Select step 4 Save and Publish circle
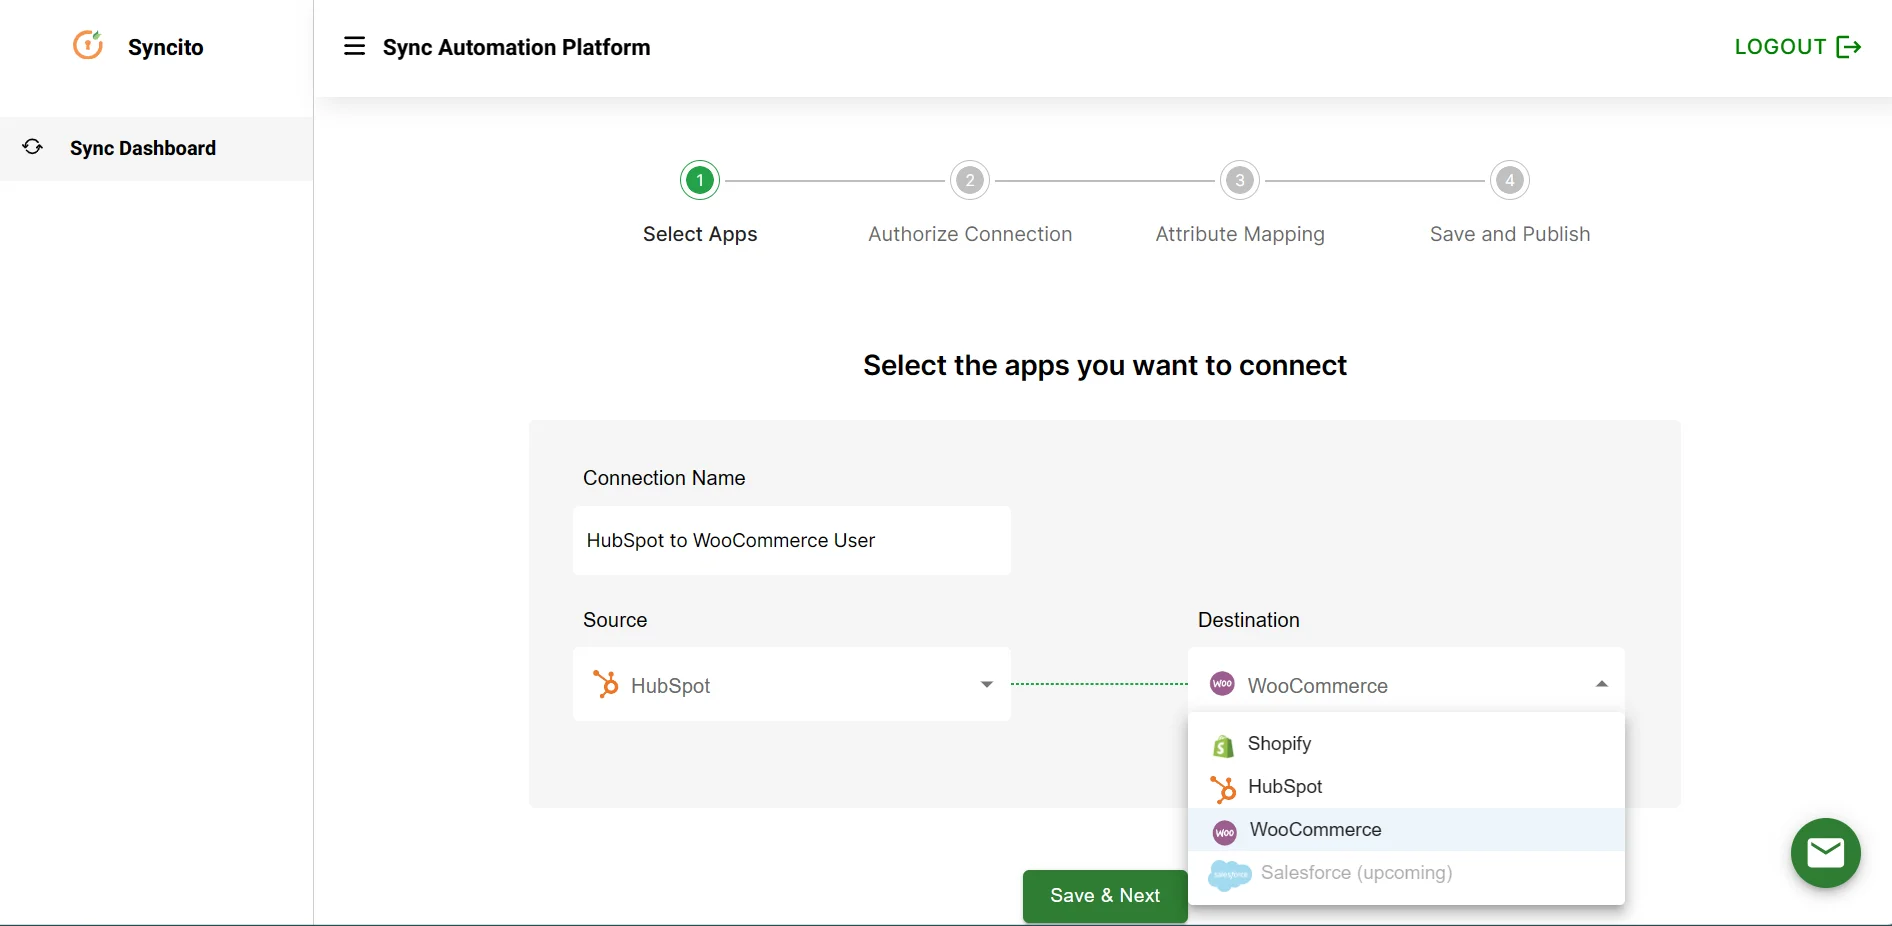The height and width of the screenshot is (926, 1892). 1510,180
